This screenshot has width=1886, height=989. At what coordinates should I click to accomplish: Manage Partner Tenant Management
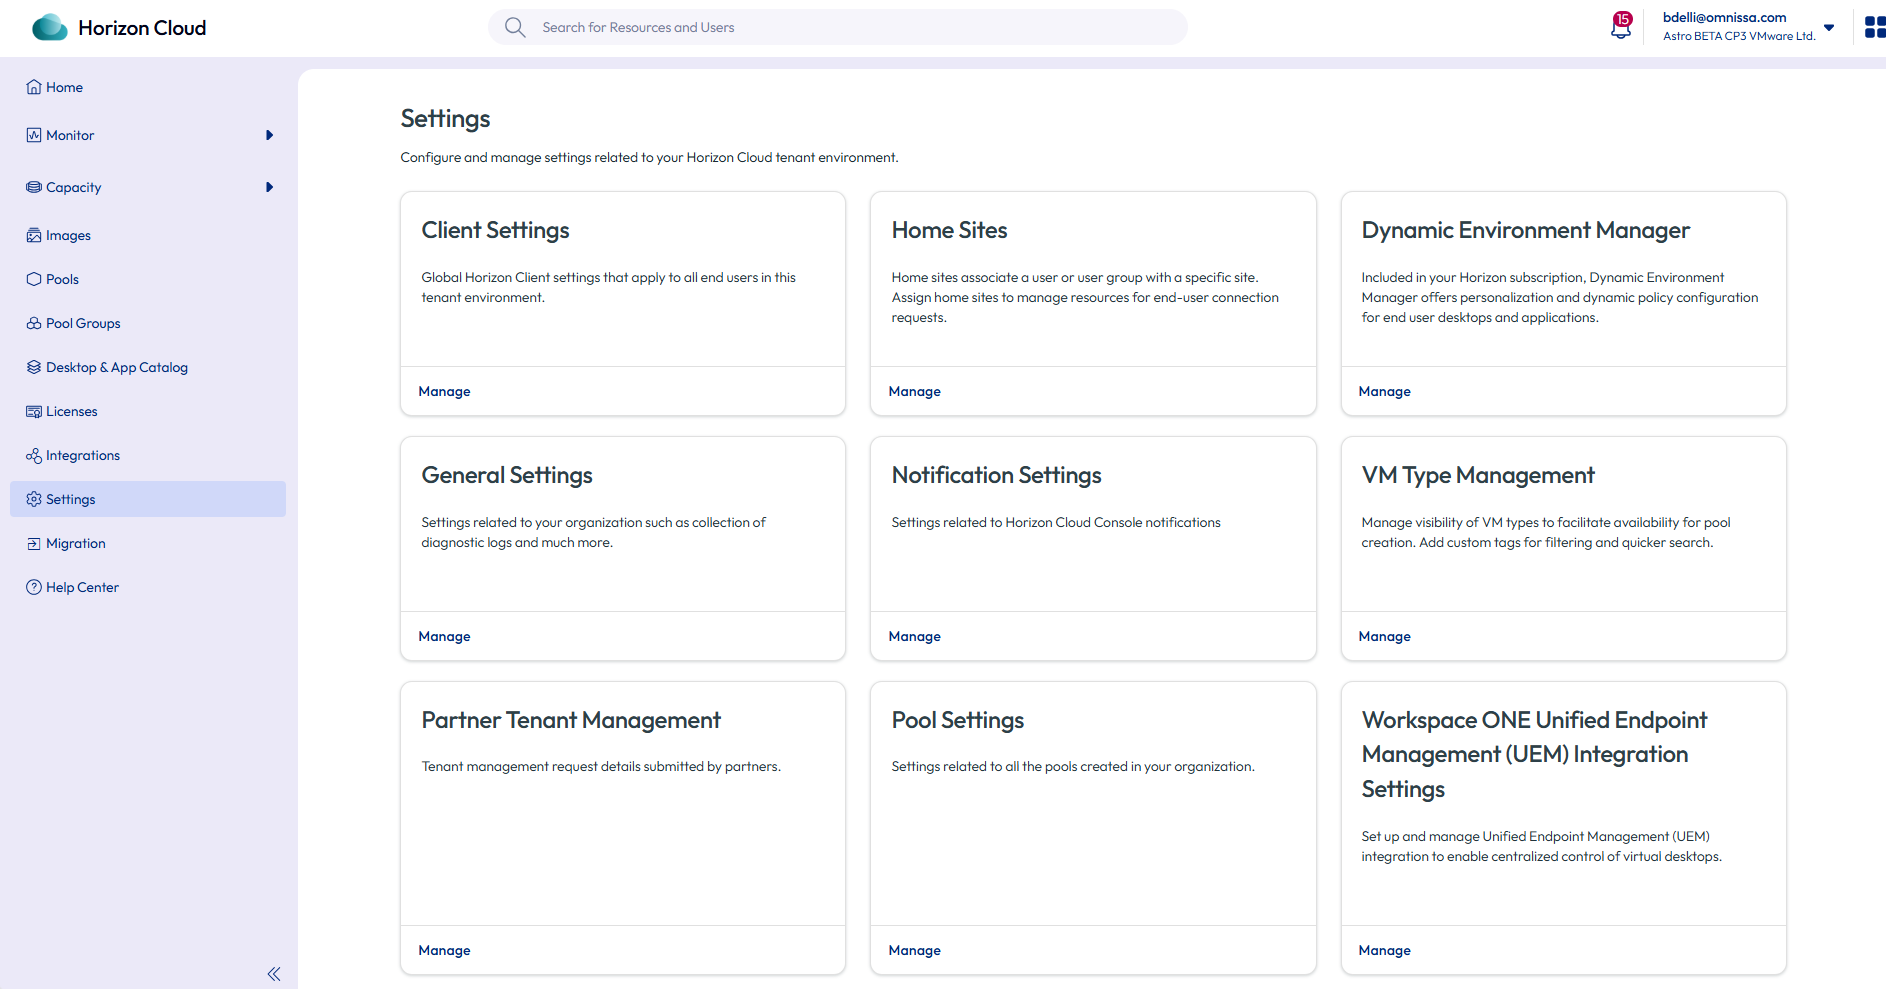(444, 950)
